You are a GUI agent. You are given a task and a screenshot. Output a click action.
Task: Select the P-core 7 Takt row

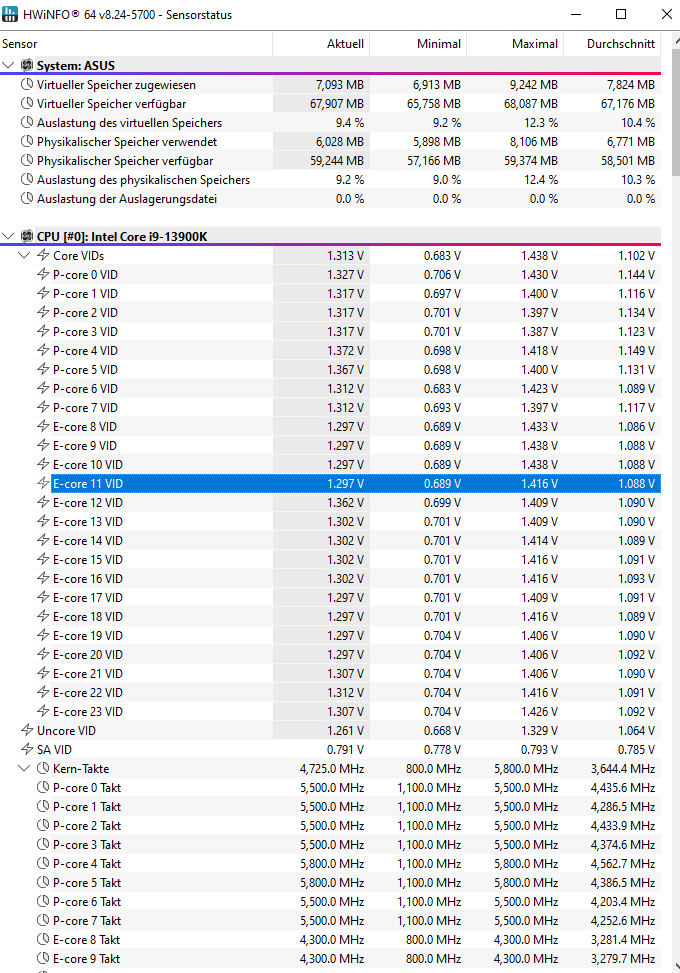coord(330,920)
